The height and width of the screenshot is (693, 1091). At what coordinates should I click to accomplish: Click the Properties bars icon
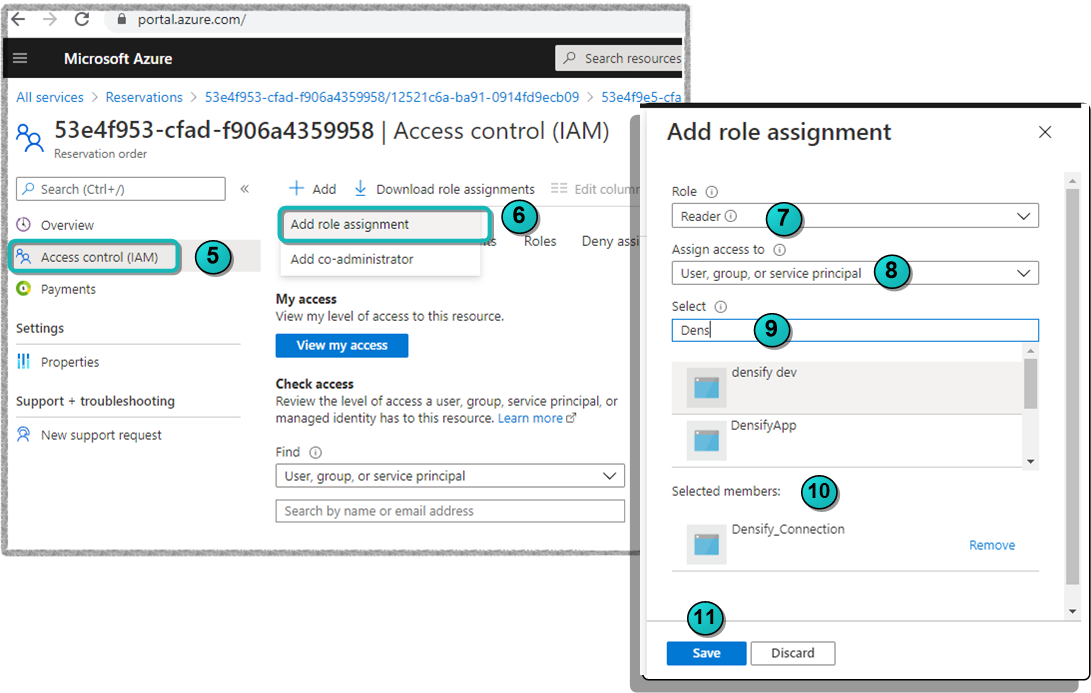(x=24, y=361)
